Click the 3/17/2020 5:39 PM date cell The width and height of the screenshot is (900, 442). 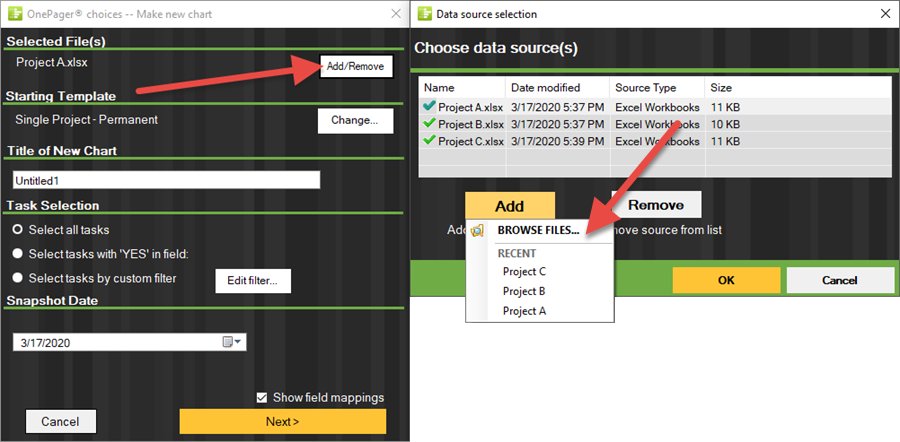tap(557, 141)
